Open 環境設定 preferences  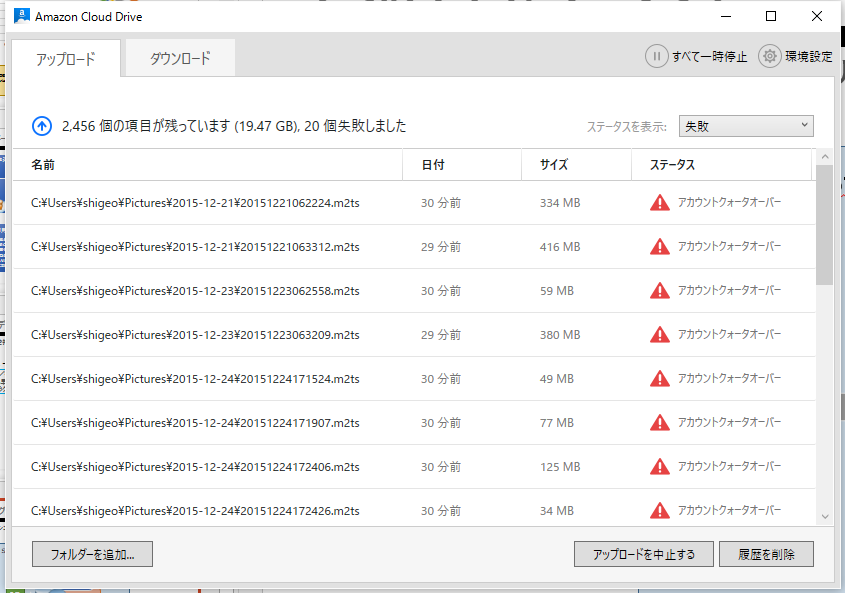pyautogui.click(x=808, y=57)
